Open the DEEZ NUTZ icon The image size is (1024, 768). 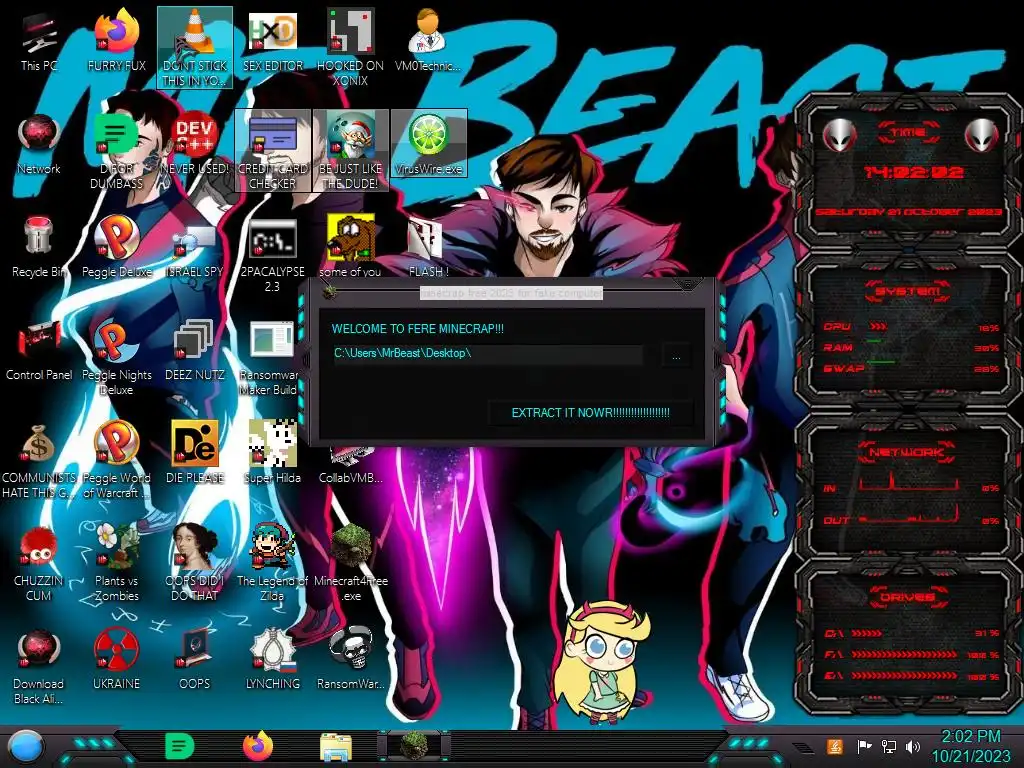point(195,351)
